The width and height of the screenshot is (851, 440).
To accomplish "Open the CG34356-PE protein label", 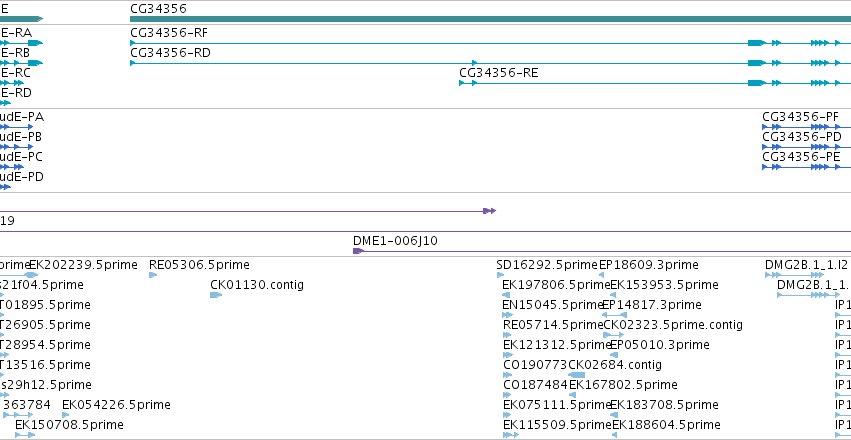I will point(801,157).
